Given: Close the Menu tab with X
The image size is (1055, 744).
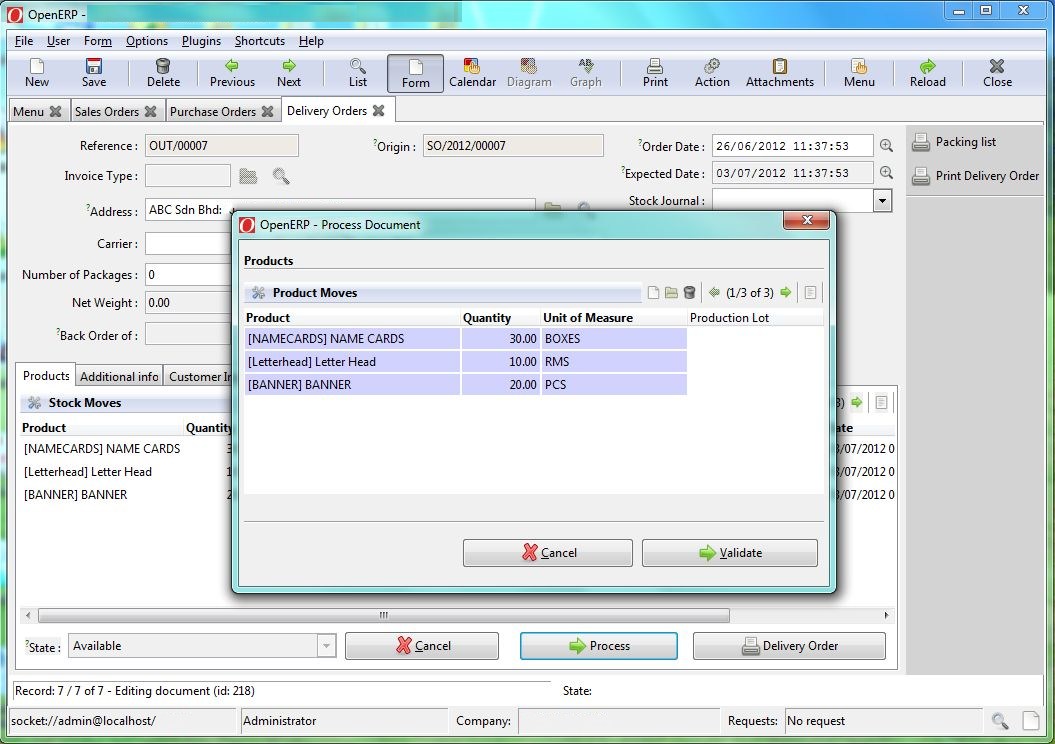Looking at the screenshot, I should 56,111.
